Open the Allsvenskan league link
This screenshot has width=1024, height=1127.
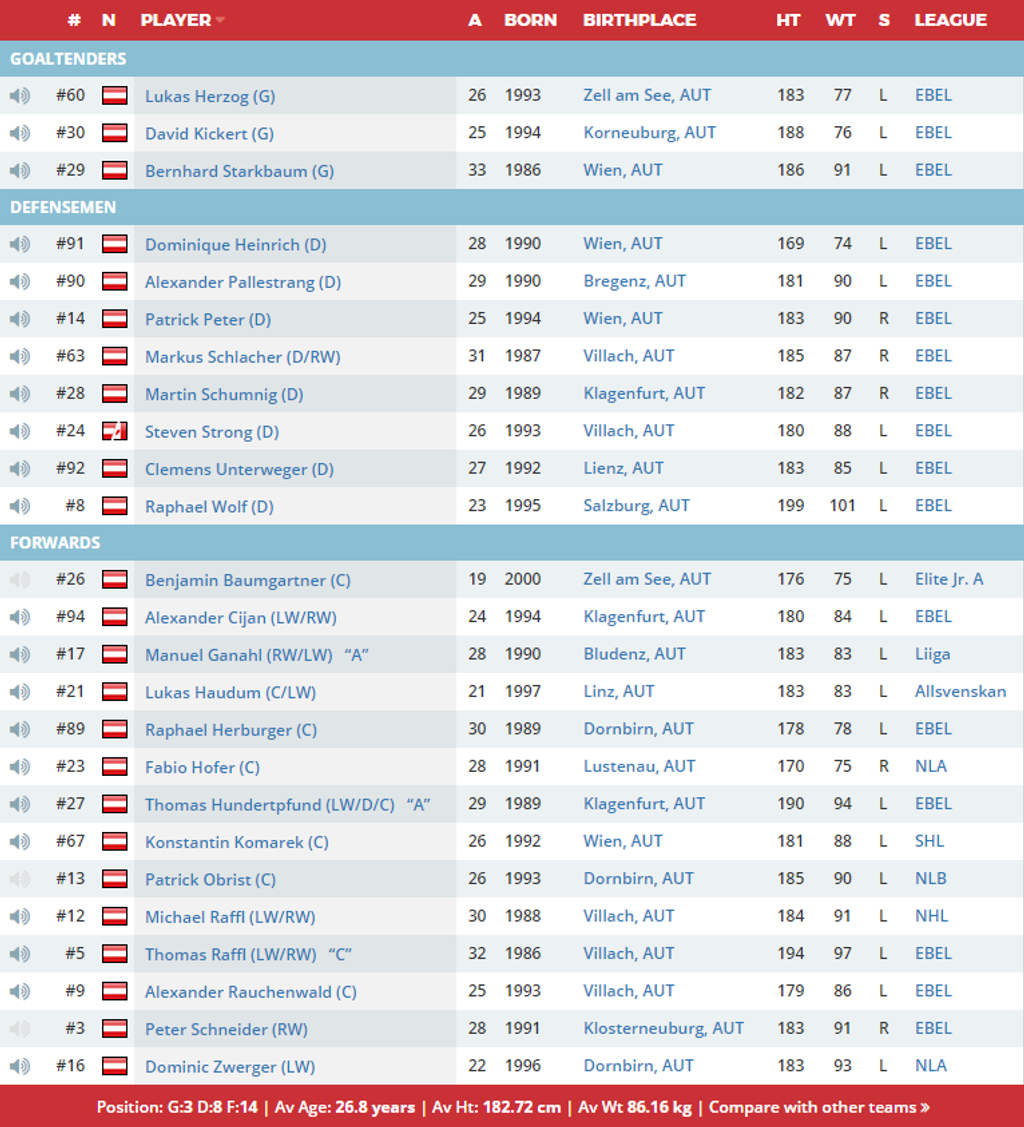[x=960, y=691]
